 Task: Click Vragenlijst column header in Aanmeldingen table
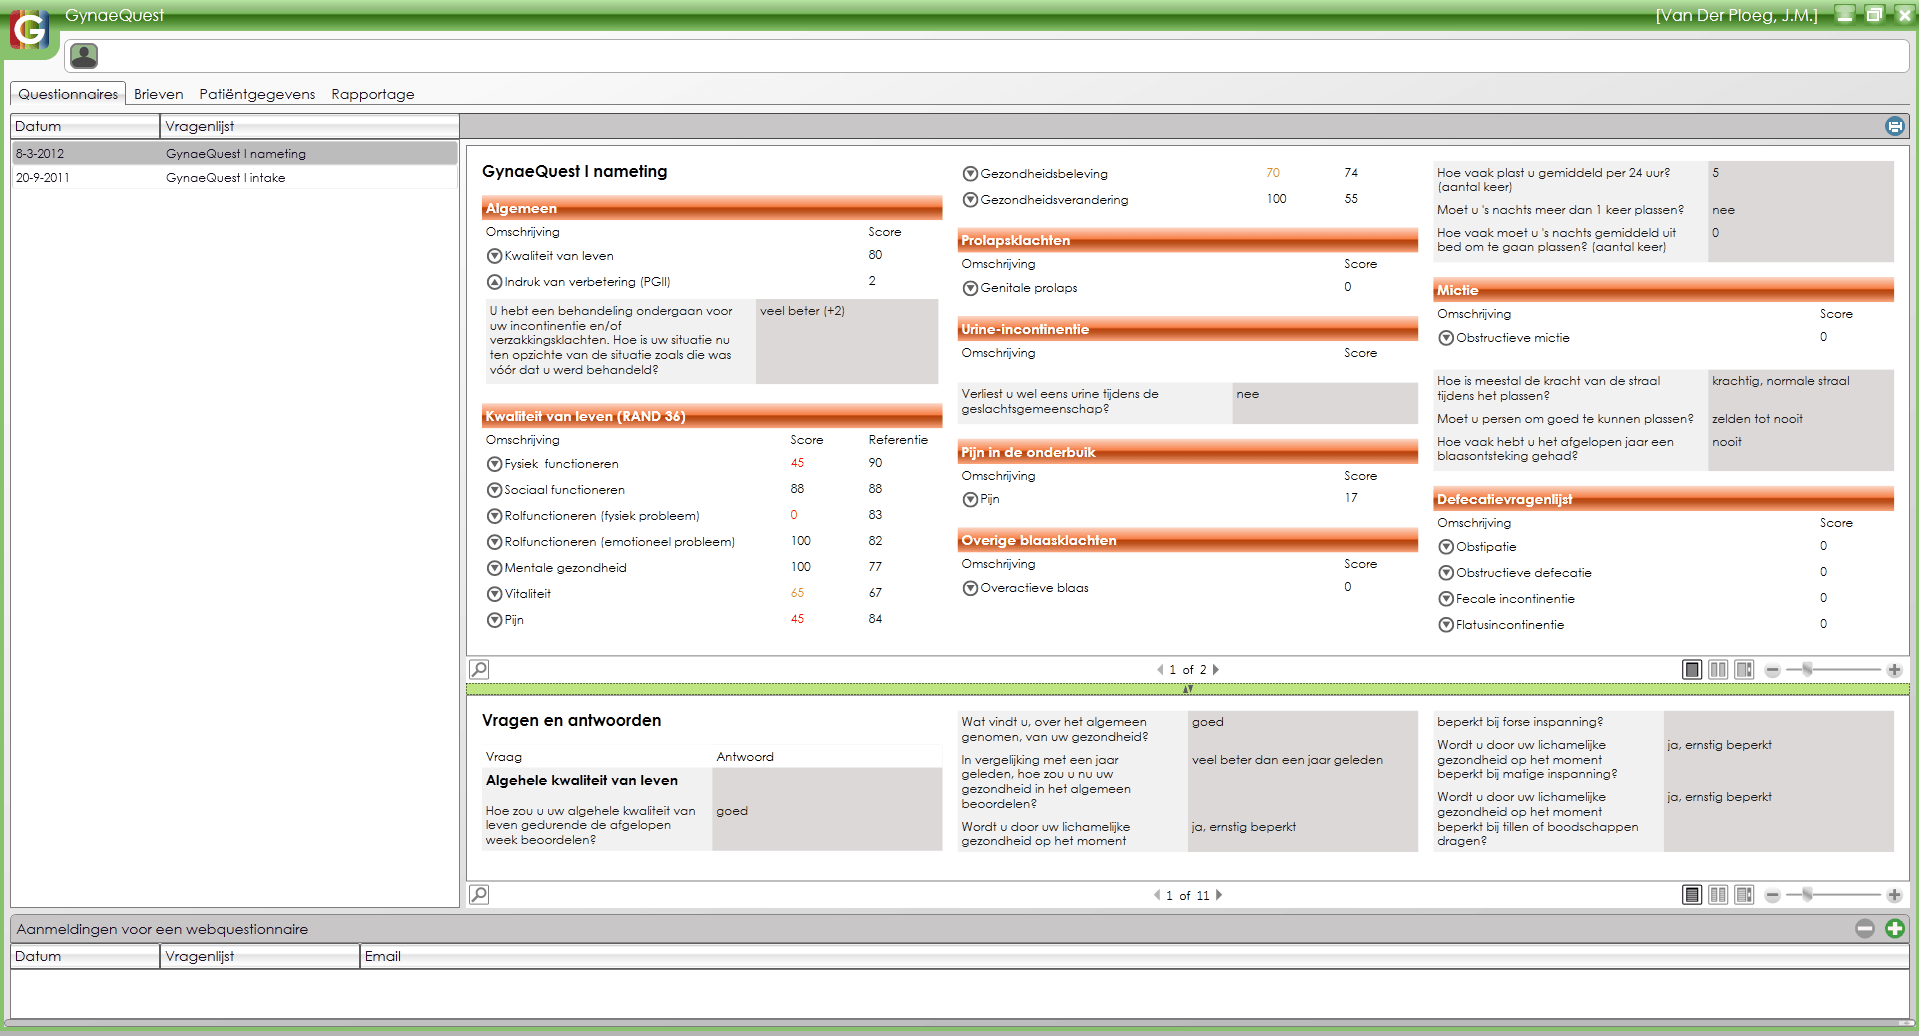click(x=260, y=956)
